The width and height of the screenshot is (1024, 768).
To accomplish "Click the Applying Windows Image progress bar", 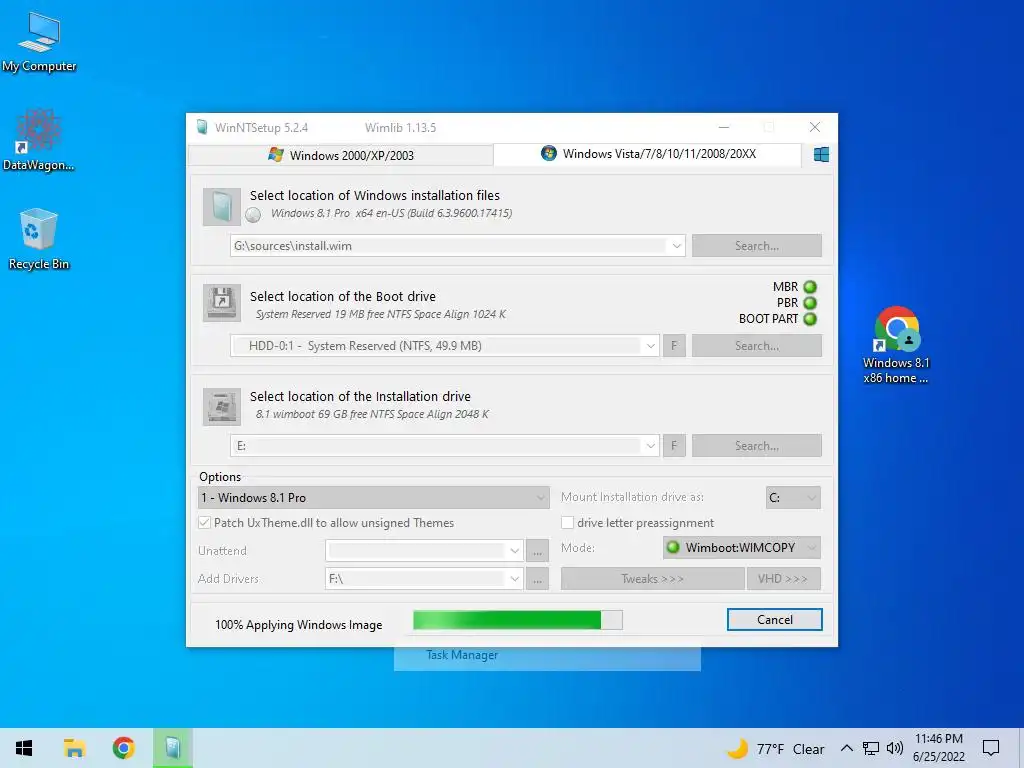I will tap(518, 620).
